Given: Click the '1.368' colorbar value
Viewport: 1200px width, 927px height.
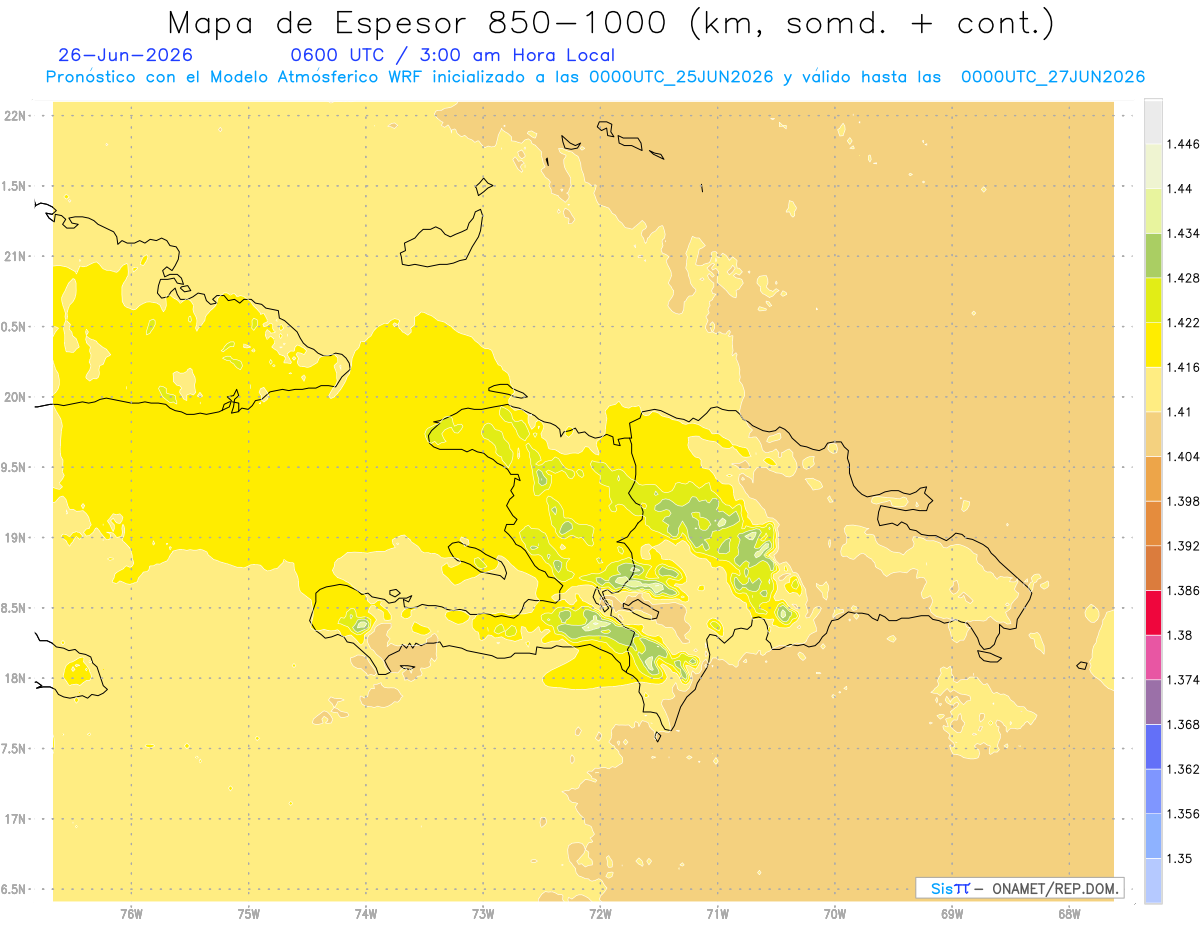Looking at the screenshot, I should 1184,725.
